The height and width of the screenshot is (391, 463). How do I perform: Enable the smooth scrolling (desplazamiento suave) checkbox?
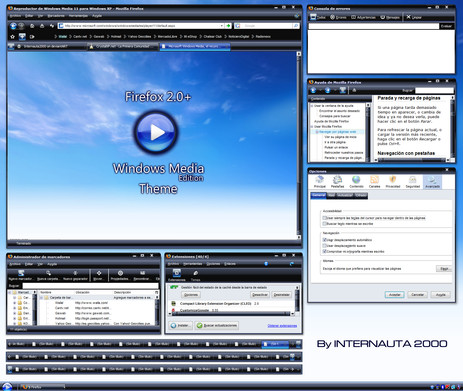point(325,245)
